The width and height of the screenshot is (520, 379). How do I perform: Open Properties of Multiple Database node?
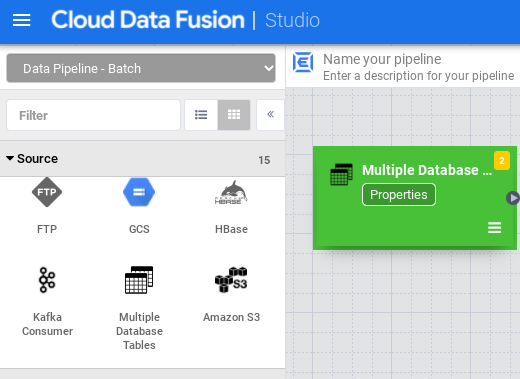399,195
